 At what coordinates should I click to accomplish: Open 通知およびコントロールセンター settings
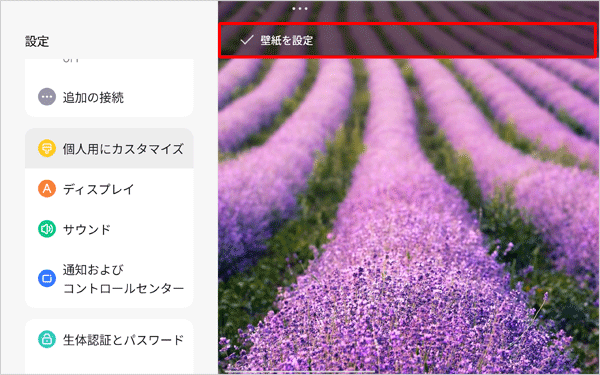[109, 279]
